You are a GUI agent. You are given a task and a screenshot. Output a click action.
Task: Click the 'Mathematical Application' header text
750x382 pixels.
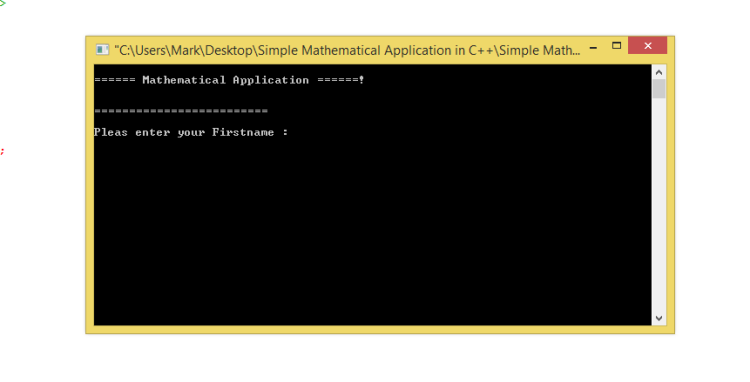[225, 80]
